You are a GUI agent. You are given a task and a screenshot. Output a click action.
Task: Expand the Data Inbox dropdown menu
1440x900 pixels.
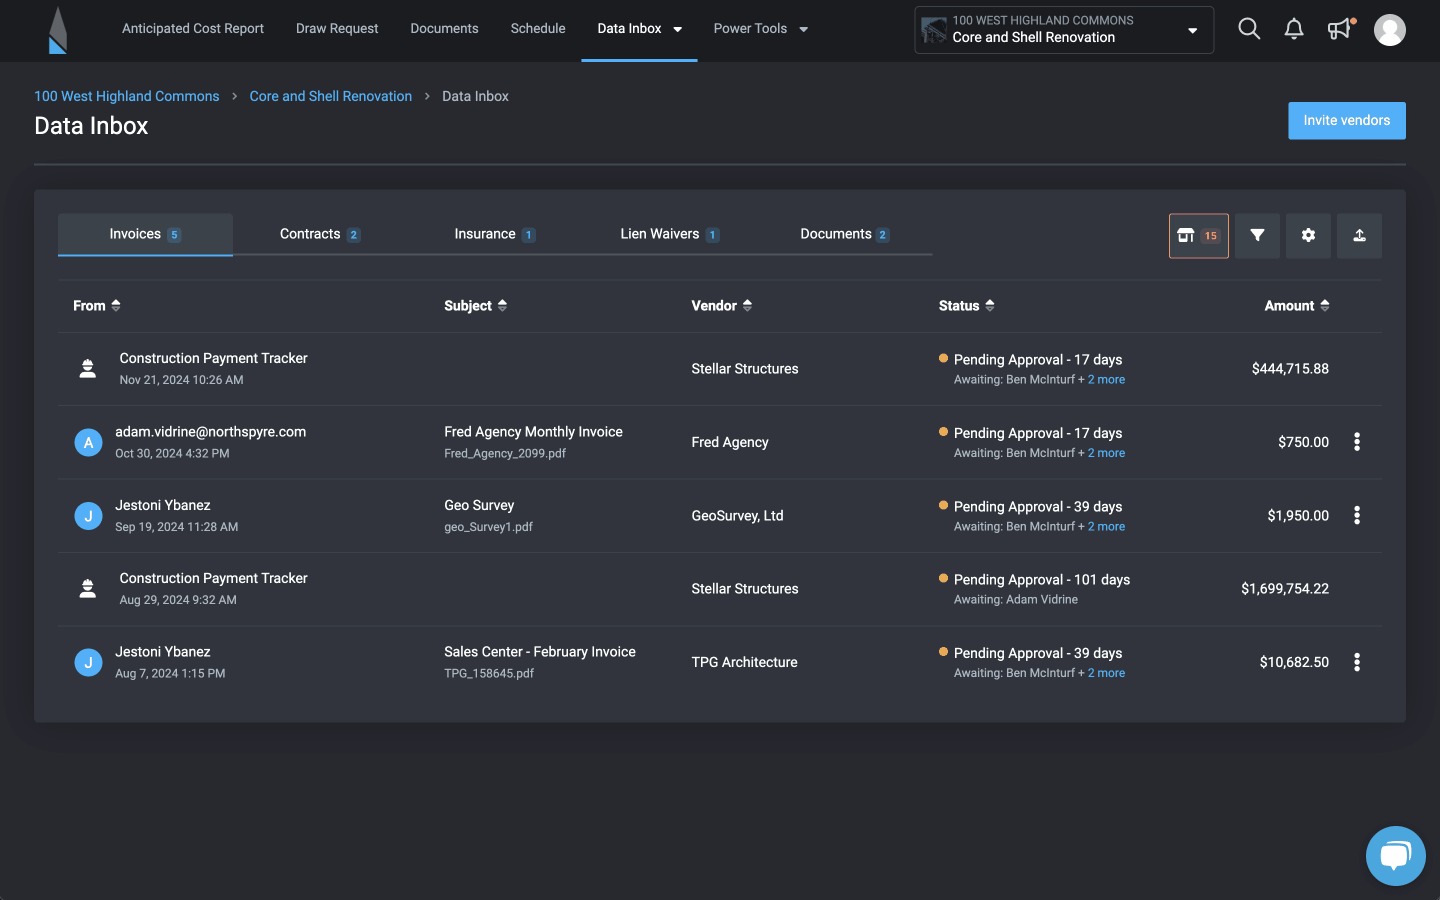coord(677,29)
